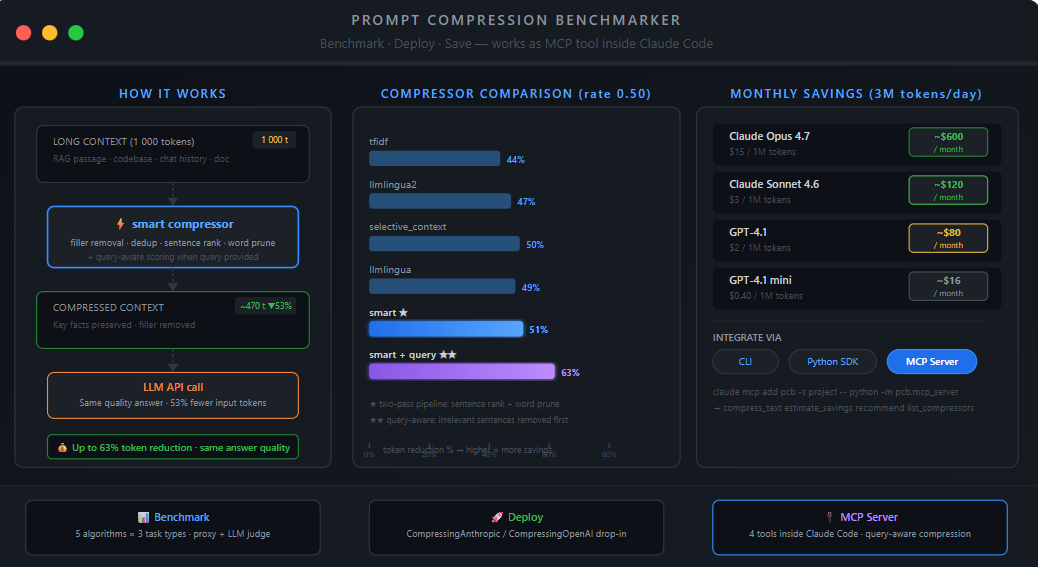
Task: Click the smart compressor box
Action: point(173,237)
